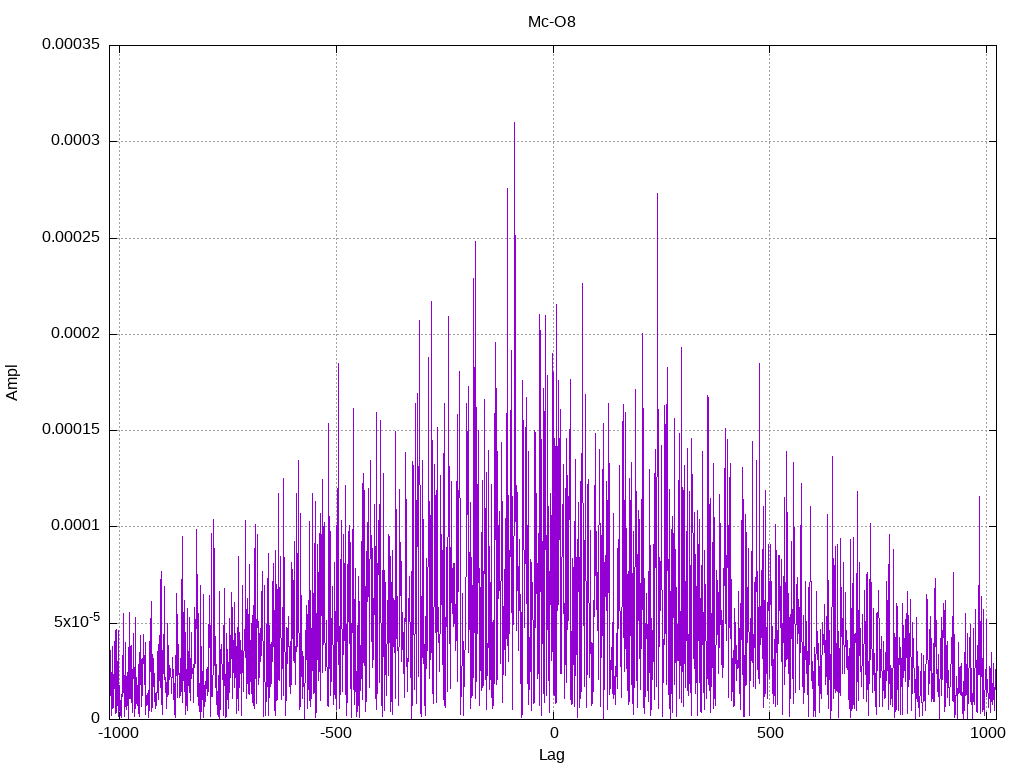The width and height of the screenshot is (1024, 768).
Task: Click y-axis tick label 5x10^-5
Action: (x=77, y=620)
